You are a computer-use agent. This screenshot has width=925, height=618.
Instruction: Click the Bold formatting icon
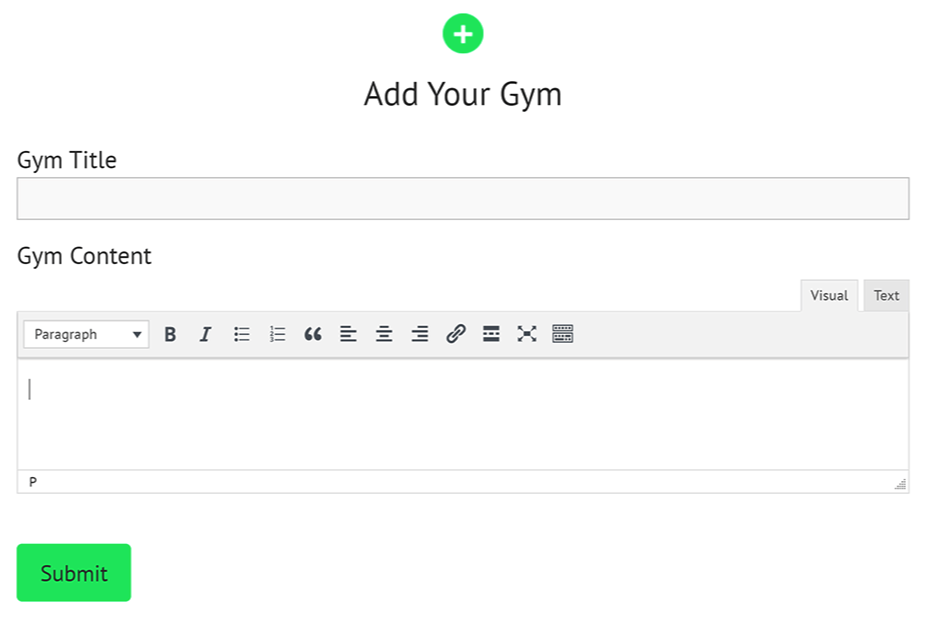point(170,335)
